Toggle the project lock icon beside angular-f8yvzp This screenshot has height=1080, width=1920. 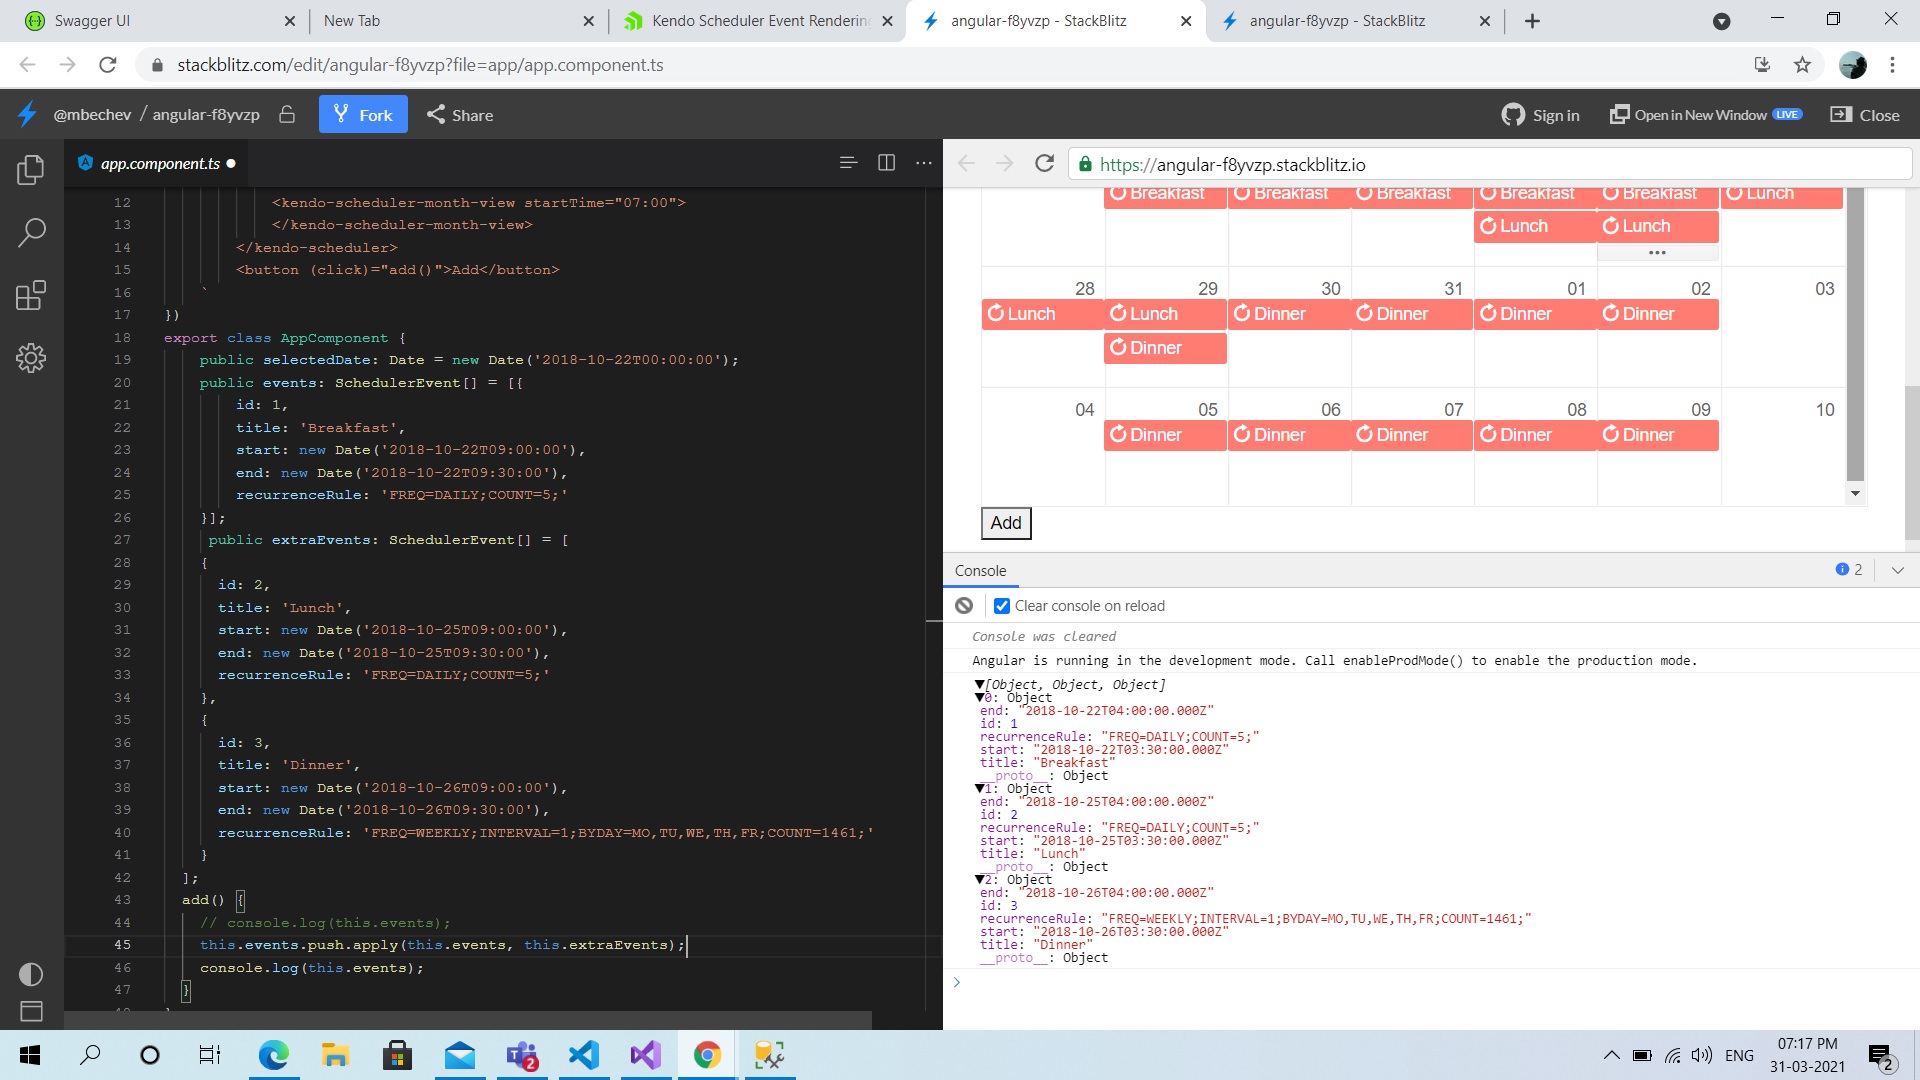[x=287, y=115]
